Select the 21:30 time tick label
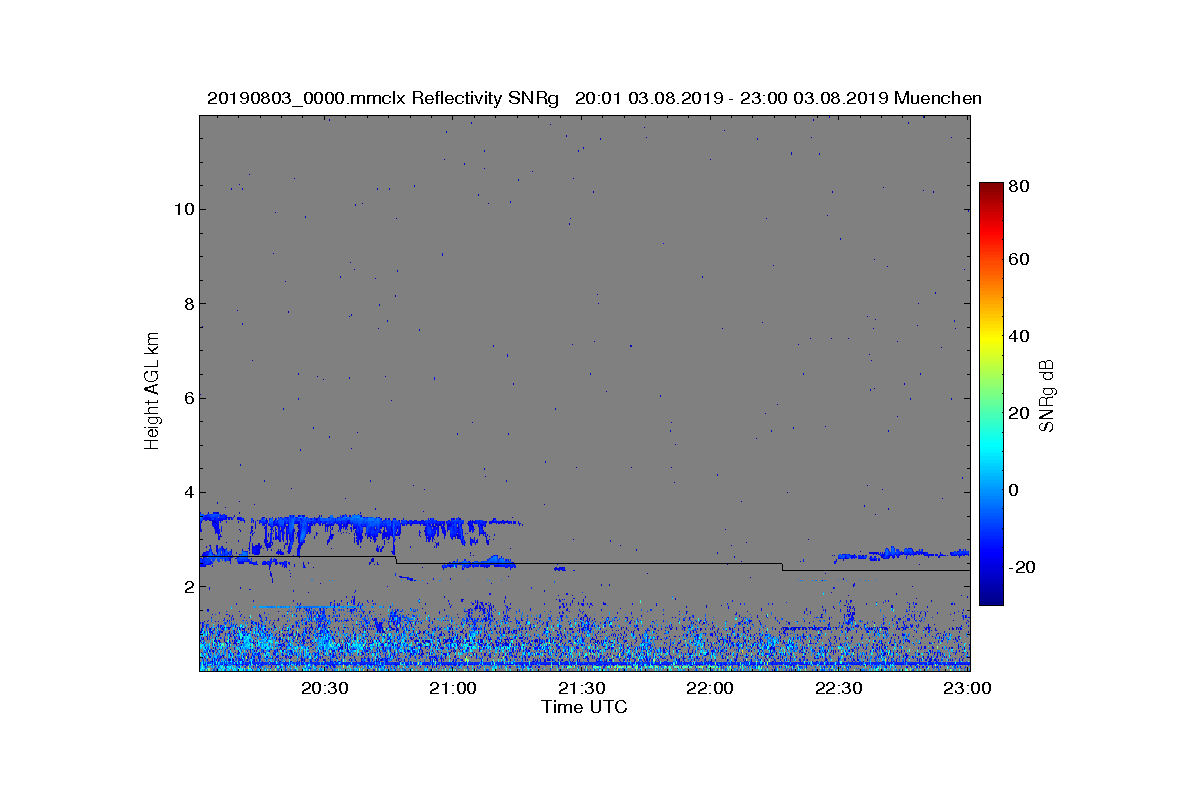Screen dimensions: 1200x800 [x=581, y=689]
